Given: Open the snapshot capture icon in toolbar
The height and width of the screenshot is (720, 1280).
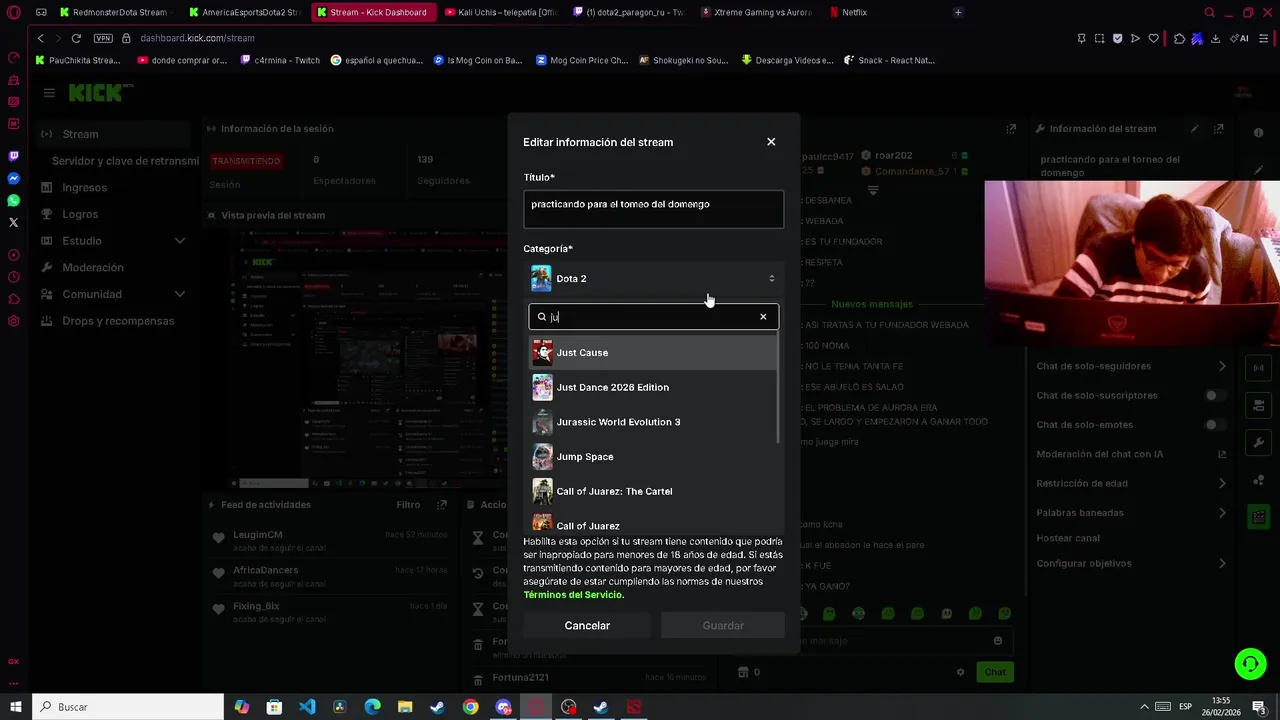Looking at the screenshot, I should [x=1099, y=38].
